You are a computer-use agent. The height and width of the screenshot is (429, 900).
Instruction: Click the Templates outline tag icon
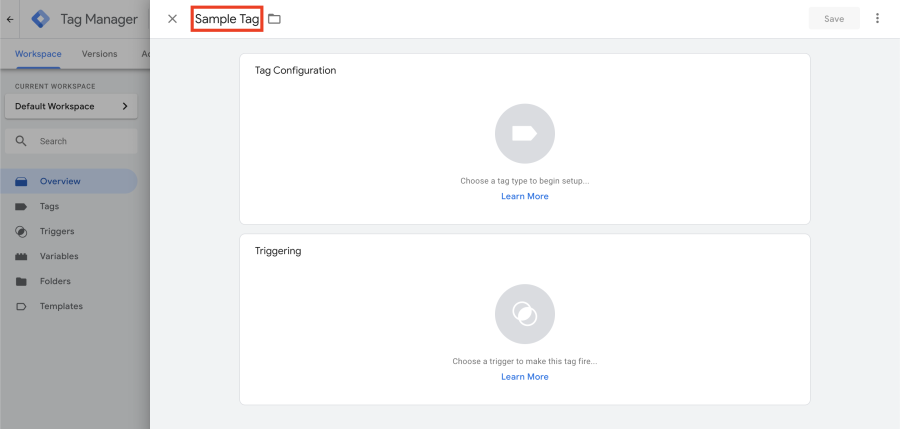click(x=21, y=306)
